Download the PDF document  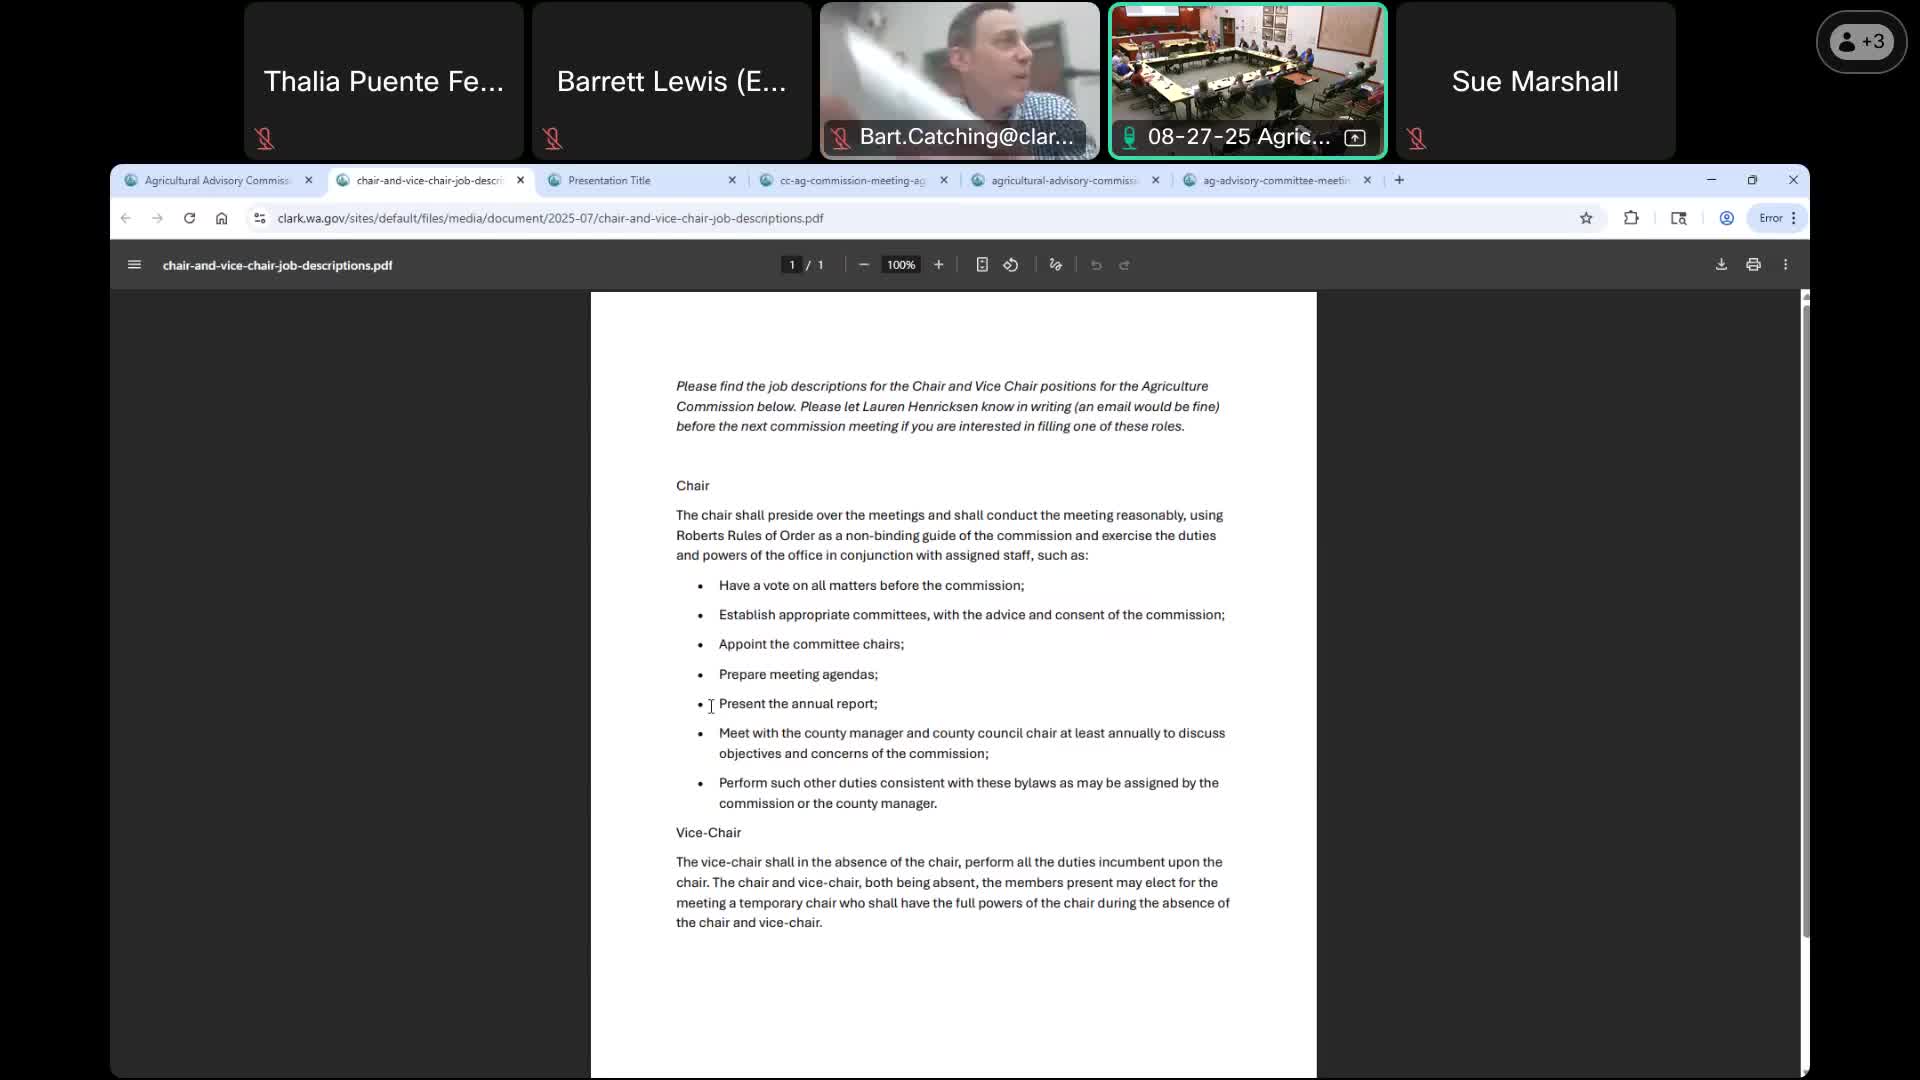(x=1721, y=265)
